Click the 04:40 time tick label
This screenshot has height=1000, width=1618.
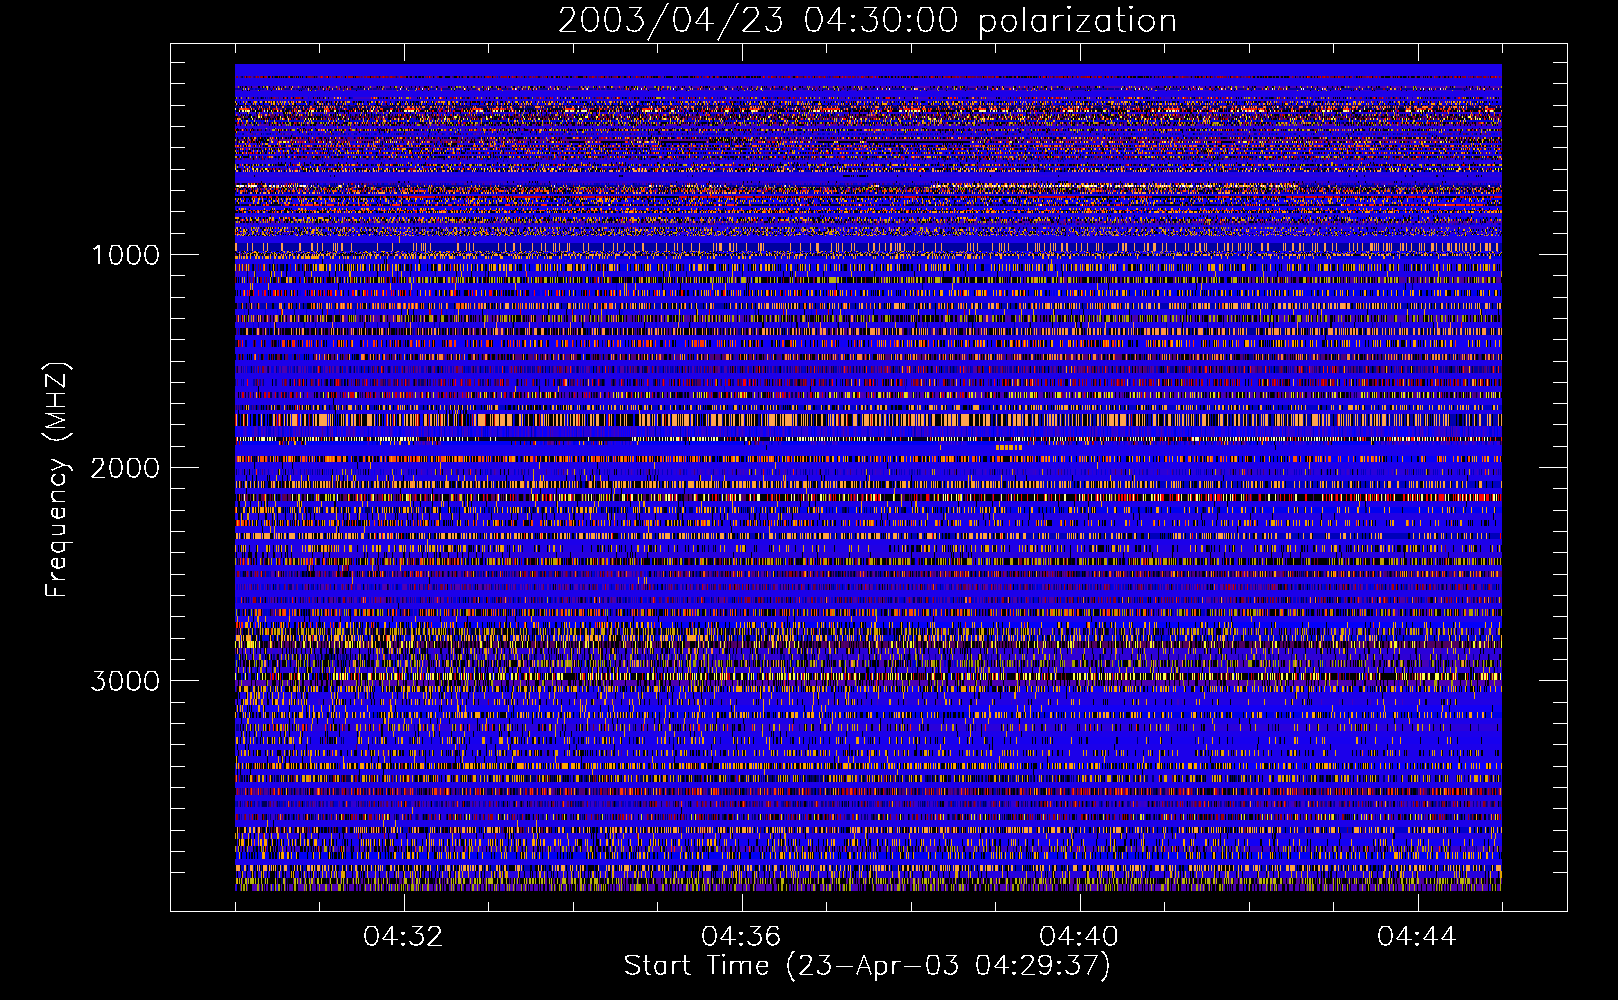(x=1079, y=937)
